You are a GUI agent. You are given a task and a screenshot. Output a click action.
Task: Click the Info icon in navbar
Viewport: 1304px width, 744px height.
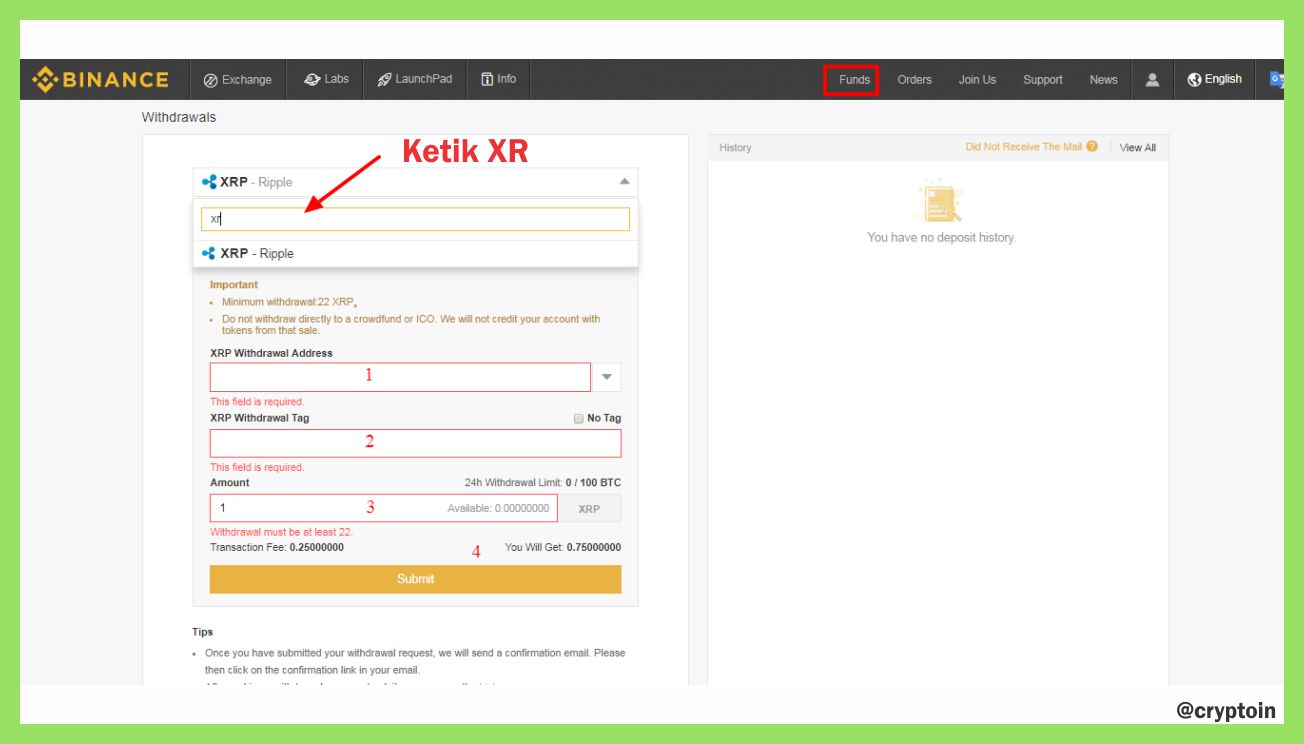point(487,79)
